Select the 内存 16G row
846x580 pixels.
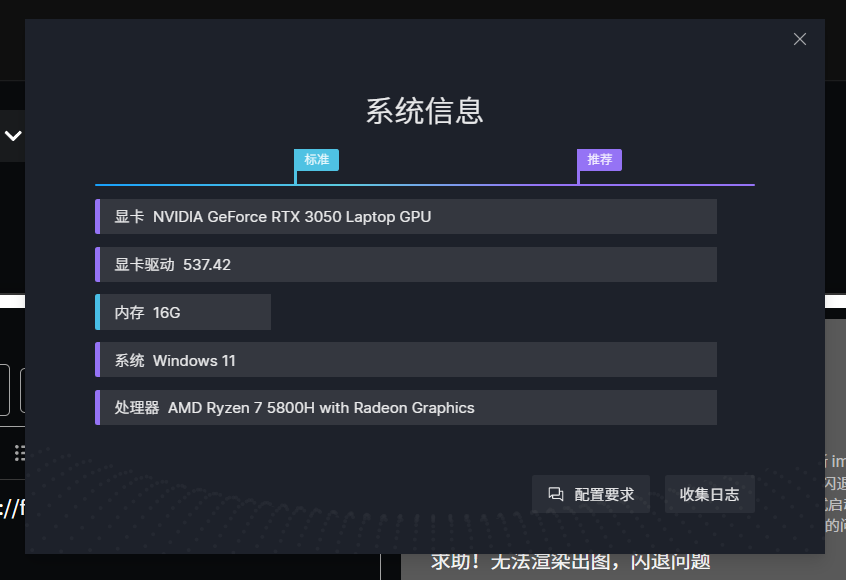(183, 312)
